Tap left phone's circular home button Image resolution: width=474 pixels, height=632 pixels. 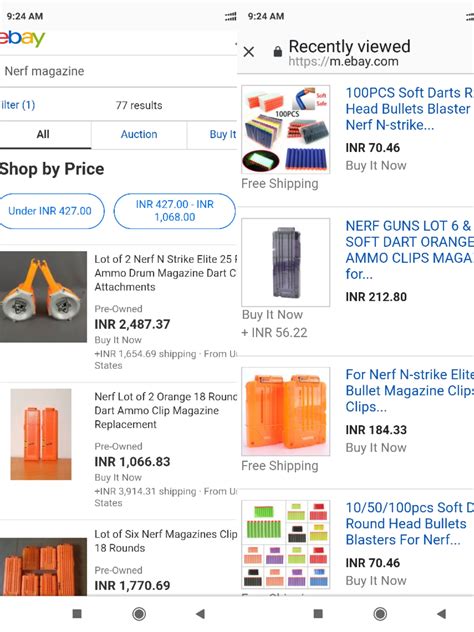(139, 614)
